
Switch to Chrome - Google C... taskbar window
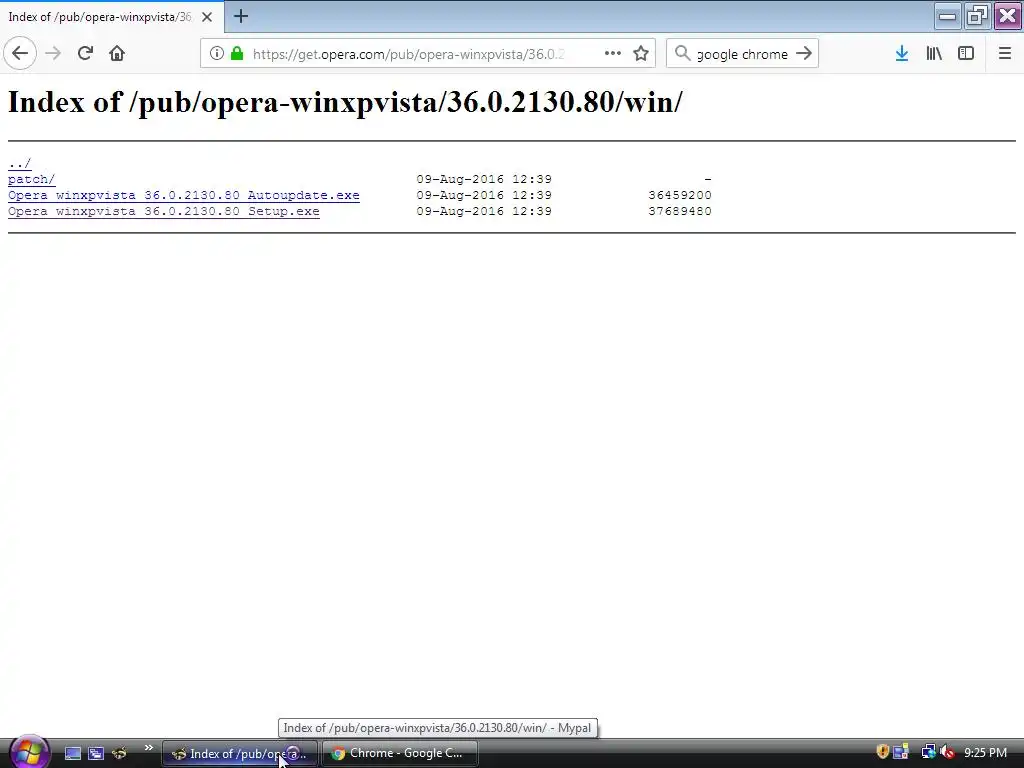click(399, 754)
